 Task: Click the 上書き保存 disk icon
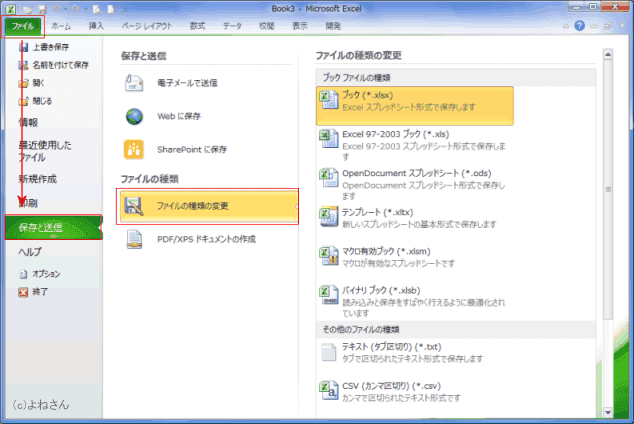coord(23,47)
